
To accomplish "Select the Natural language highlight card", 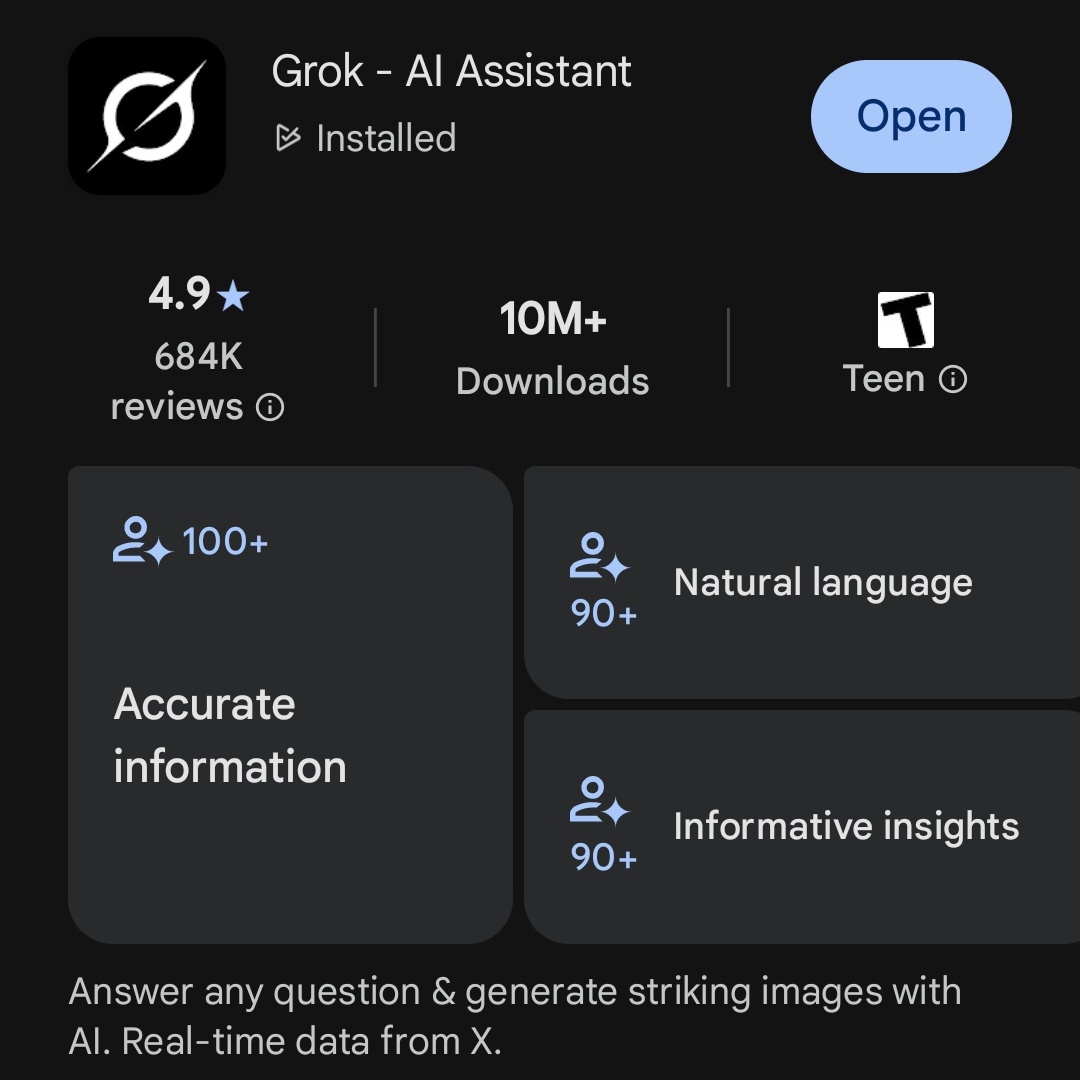I will coord(800,580).
